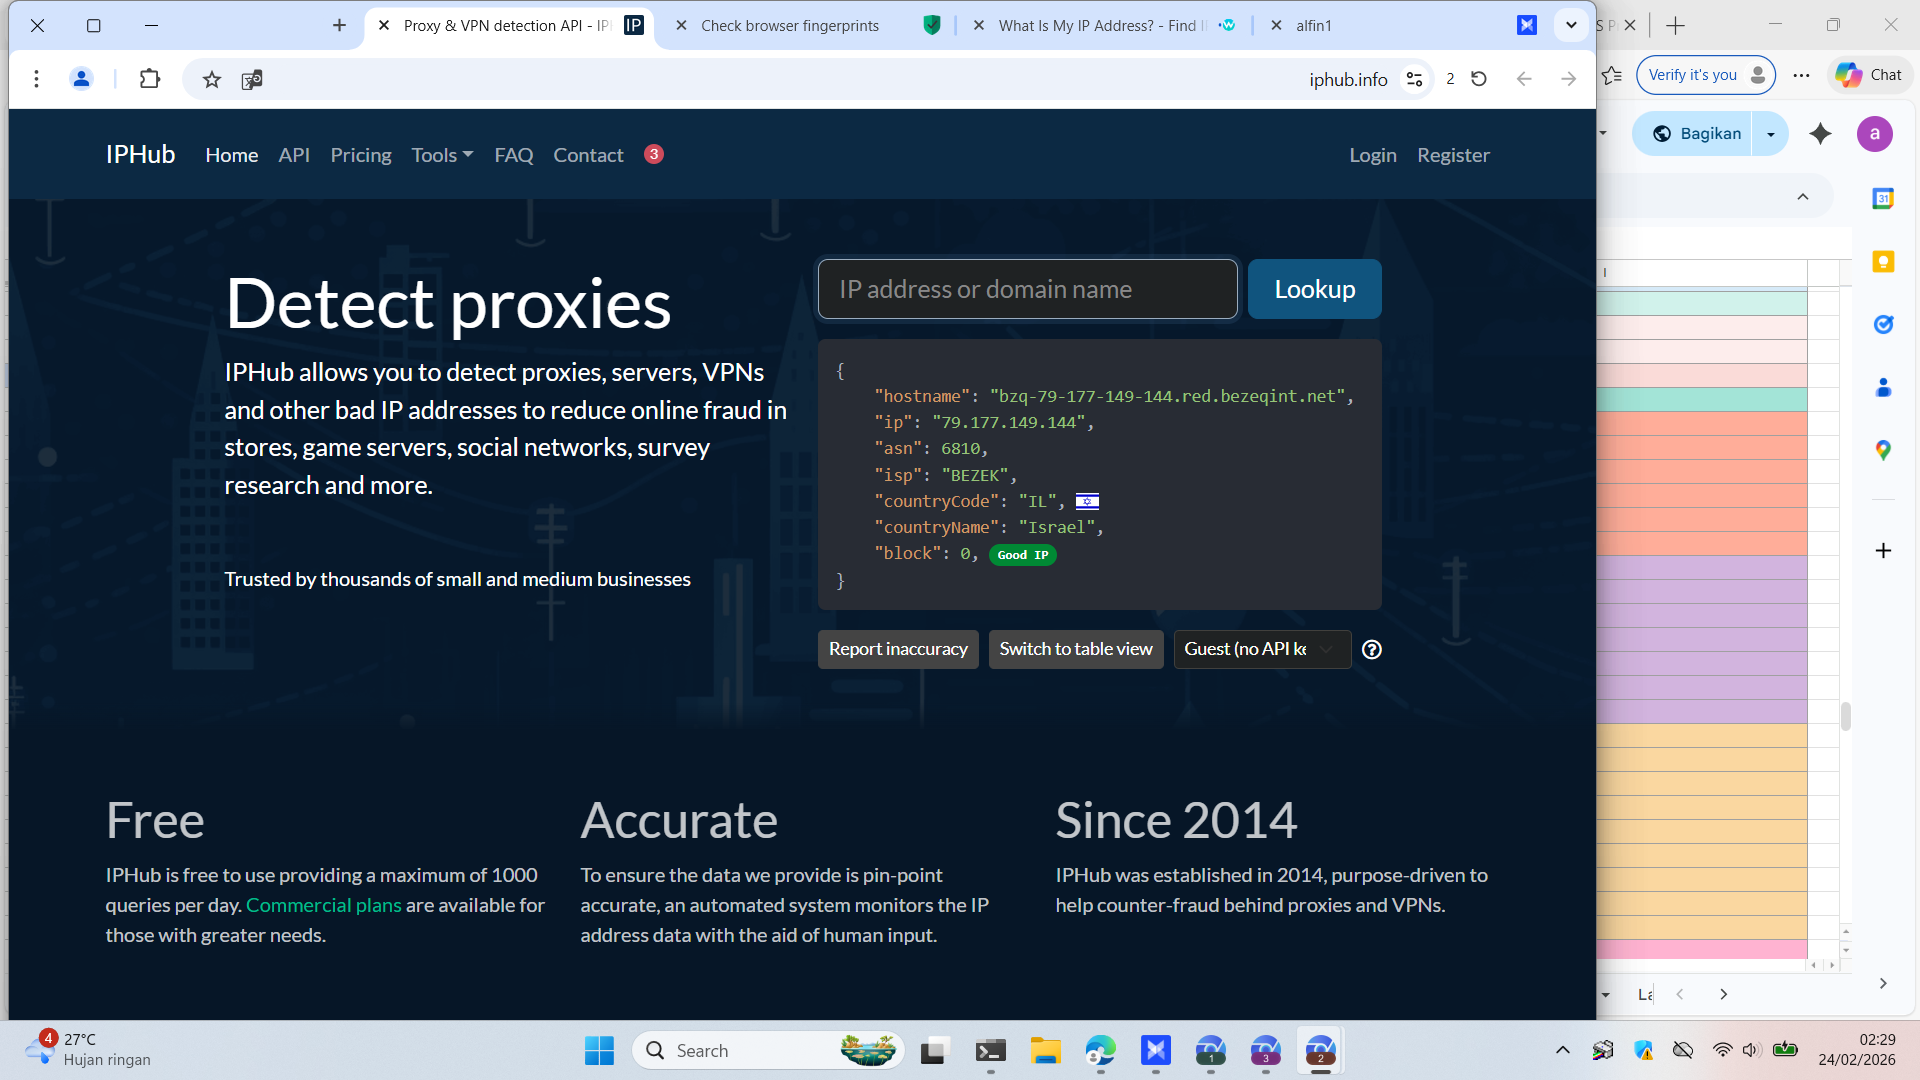Screen dimensions: 1920x1080
Task: Open the Guest API key dropdown
Action: pos(1261,649)
